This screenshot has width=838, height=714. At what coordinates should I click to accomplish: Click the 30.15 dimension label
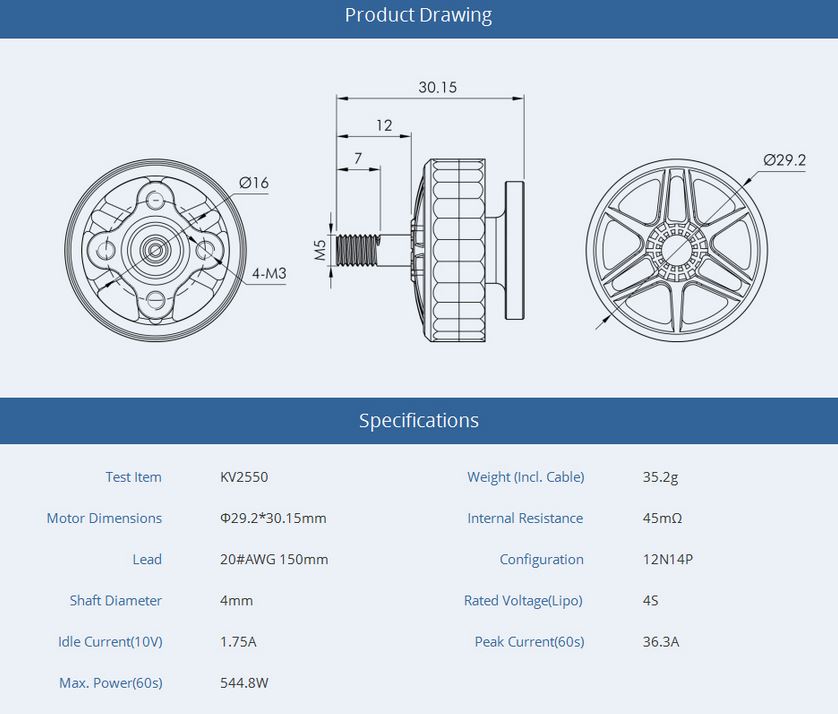click(x=437, y=87)
